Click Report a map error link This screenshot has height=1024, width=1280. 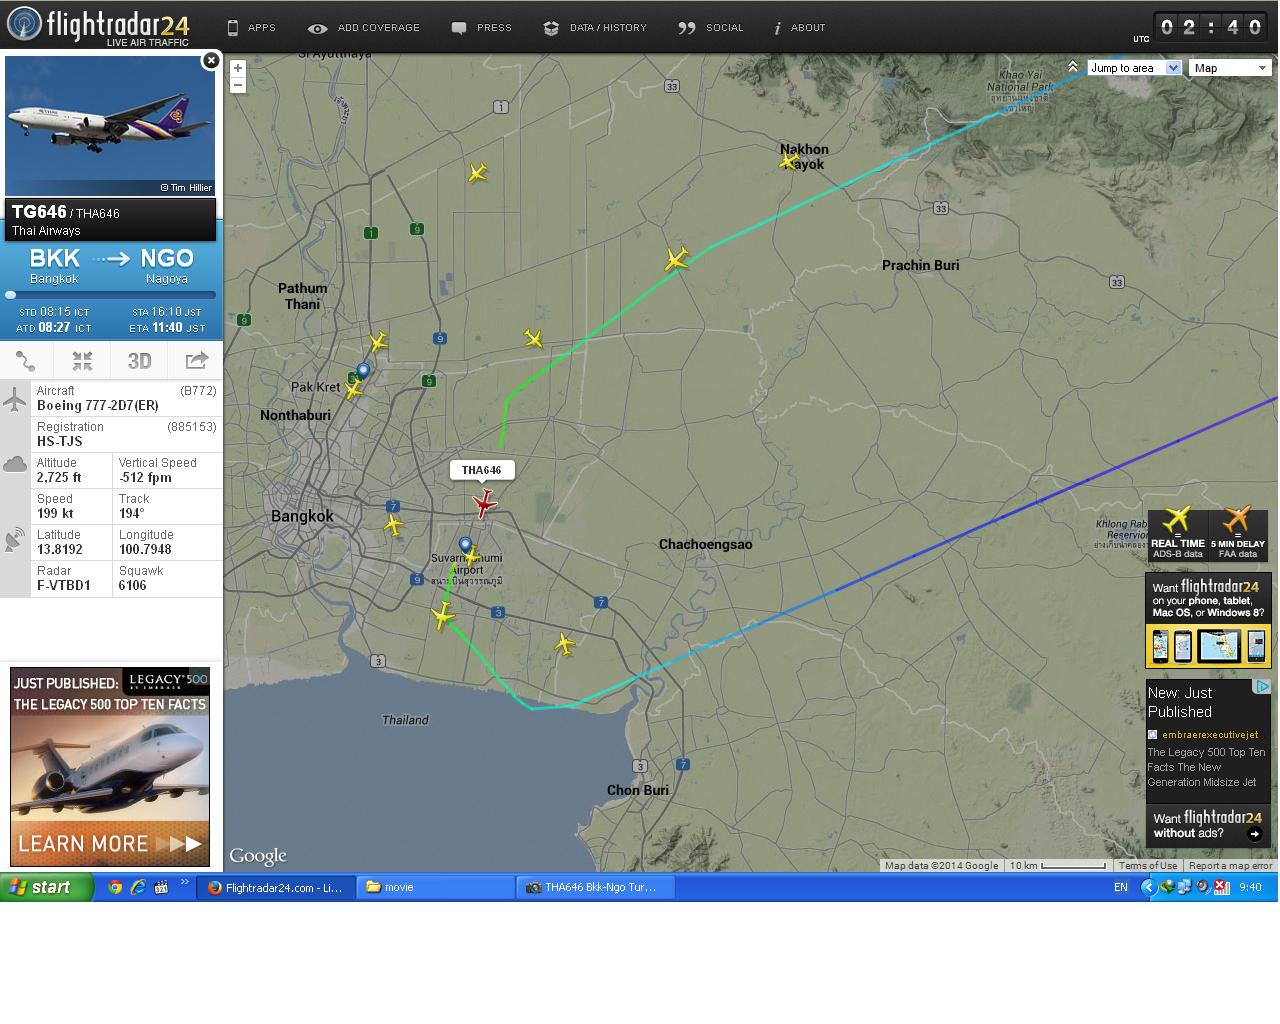click(x=1230, y=866)
